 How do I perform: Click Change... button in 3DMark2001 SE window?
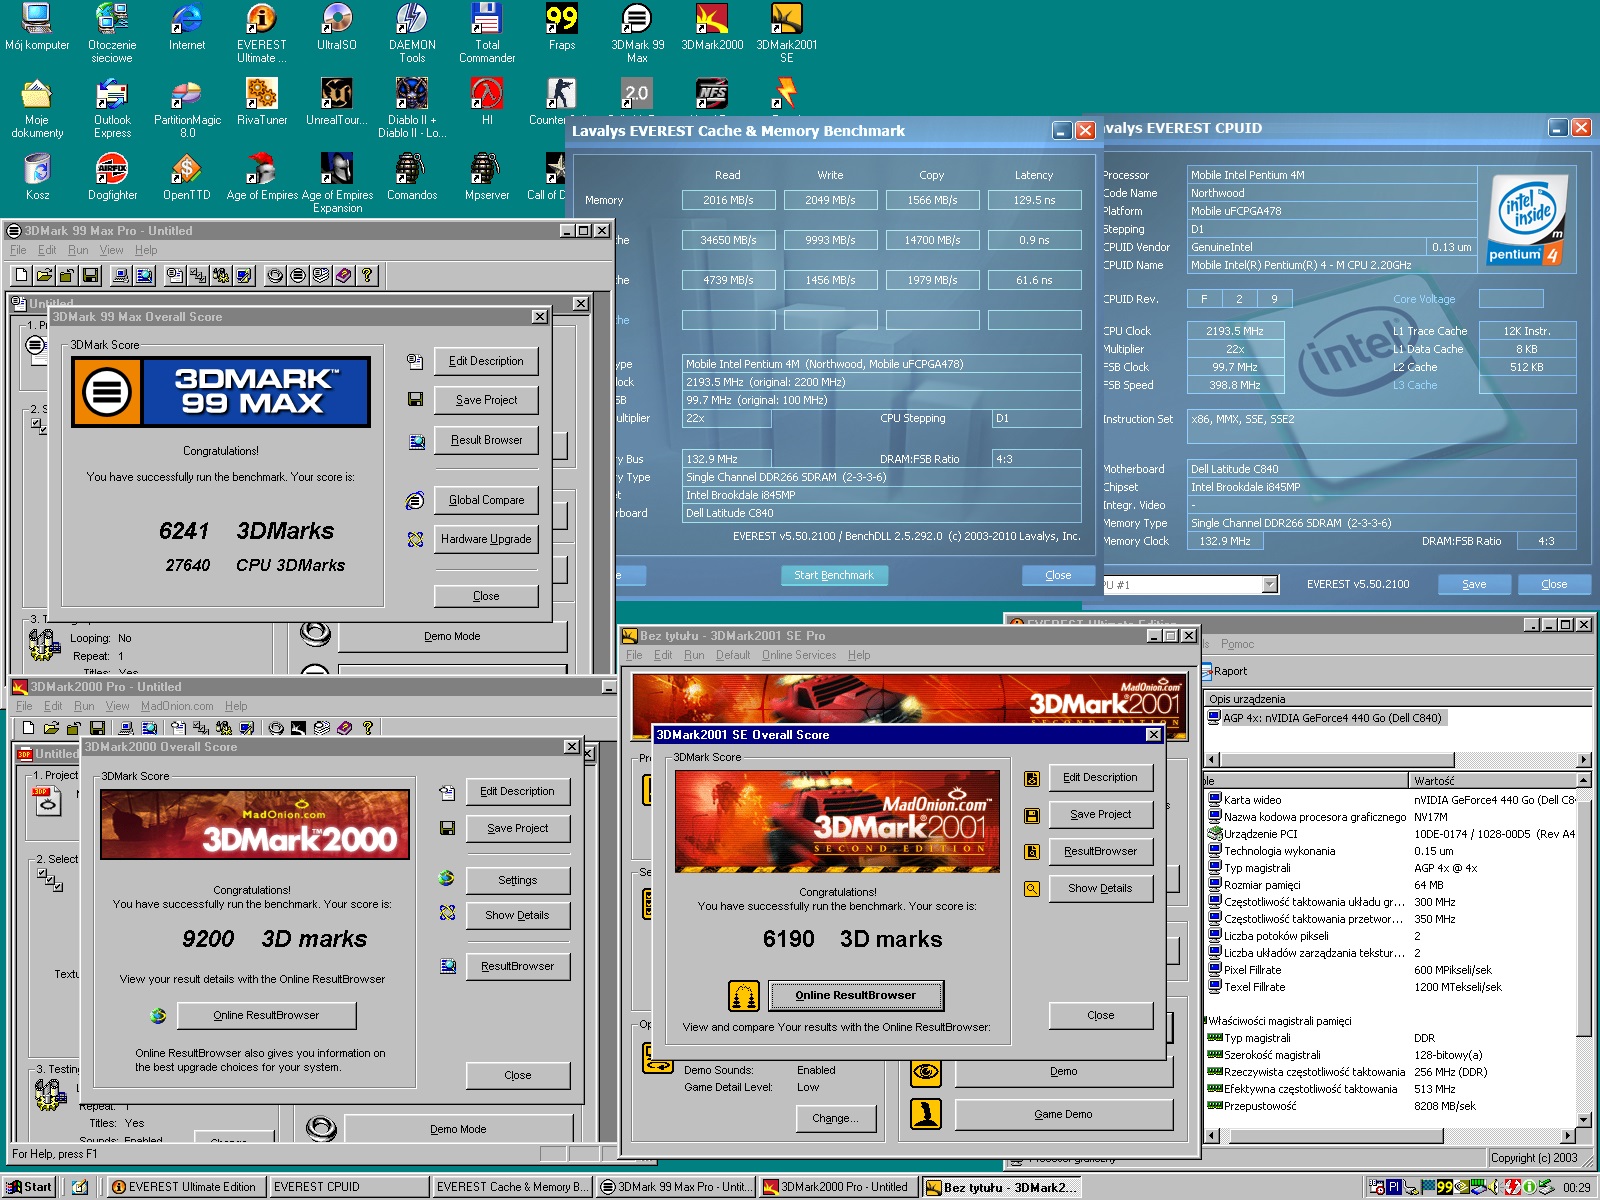click(x=836, y=1118)
